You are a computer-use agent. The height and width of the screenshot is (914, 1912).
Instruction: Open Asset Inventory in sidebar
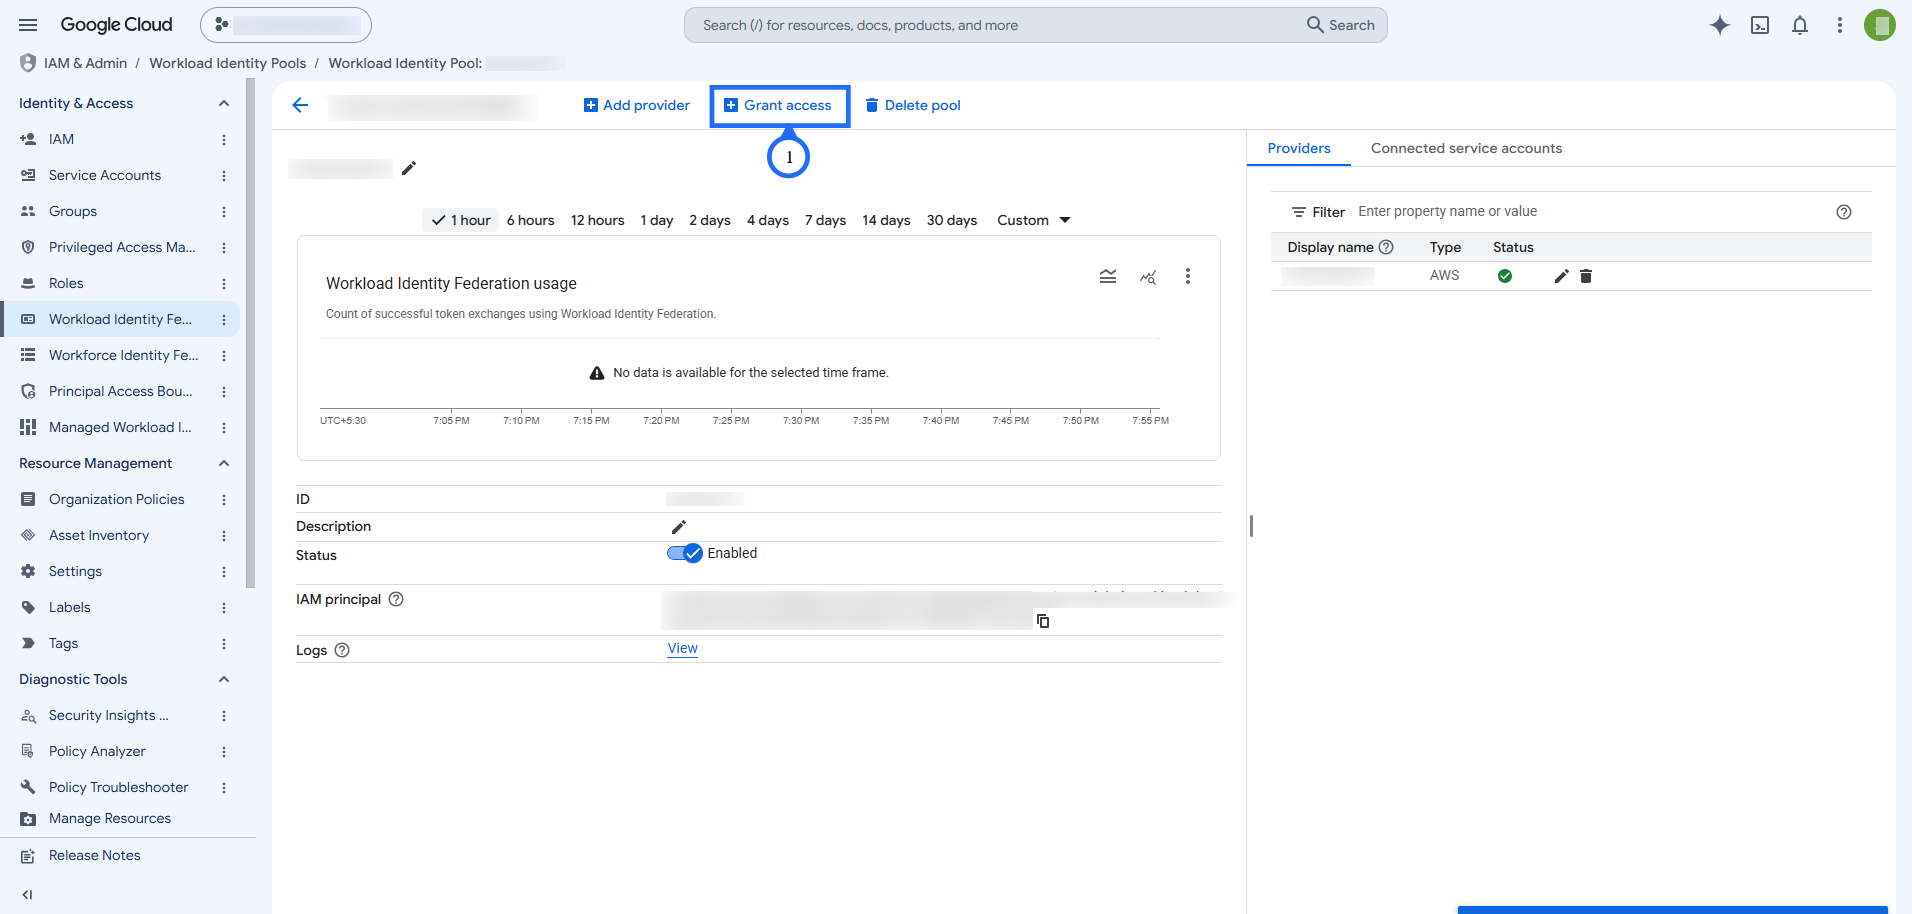(x=99, y=536)
